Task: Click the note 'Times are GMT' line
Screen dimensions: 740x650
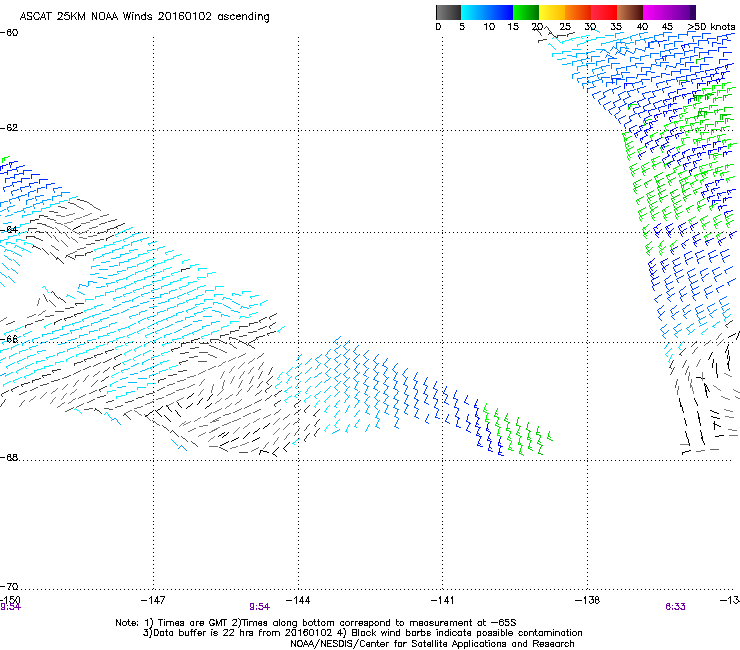Action: pos(316,623)
